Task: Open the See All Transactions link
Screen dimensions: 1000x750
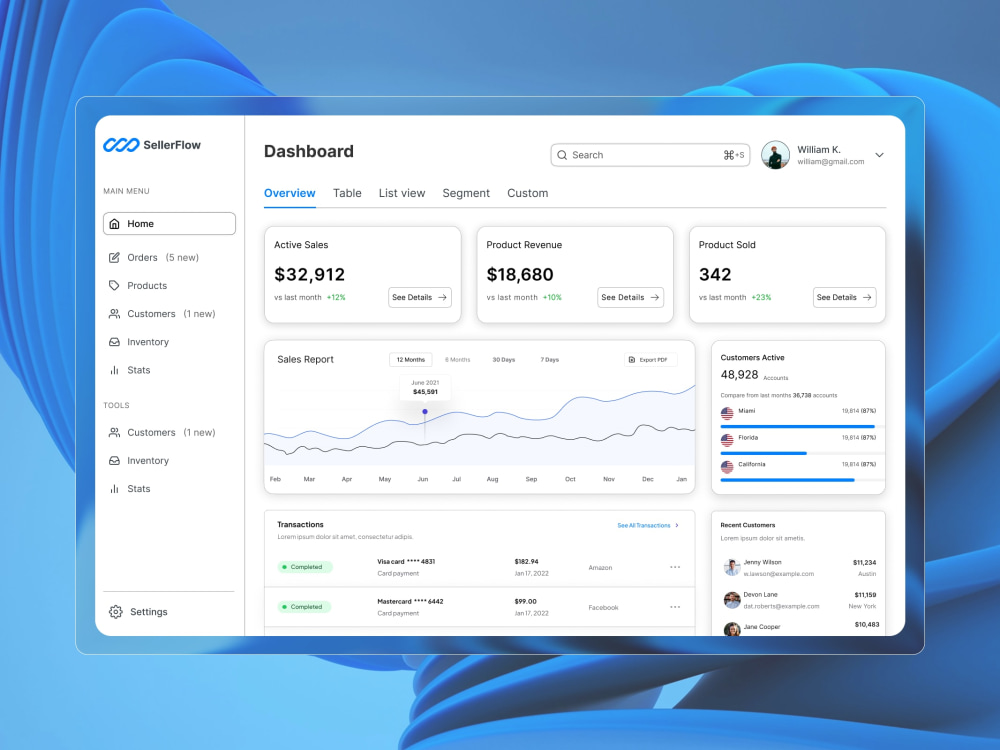Action: pyautogui.click(x=643, y=526)
